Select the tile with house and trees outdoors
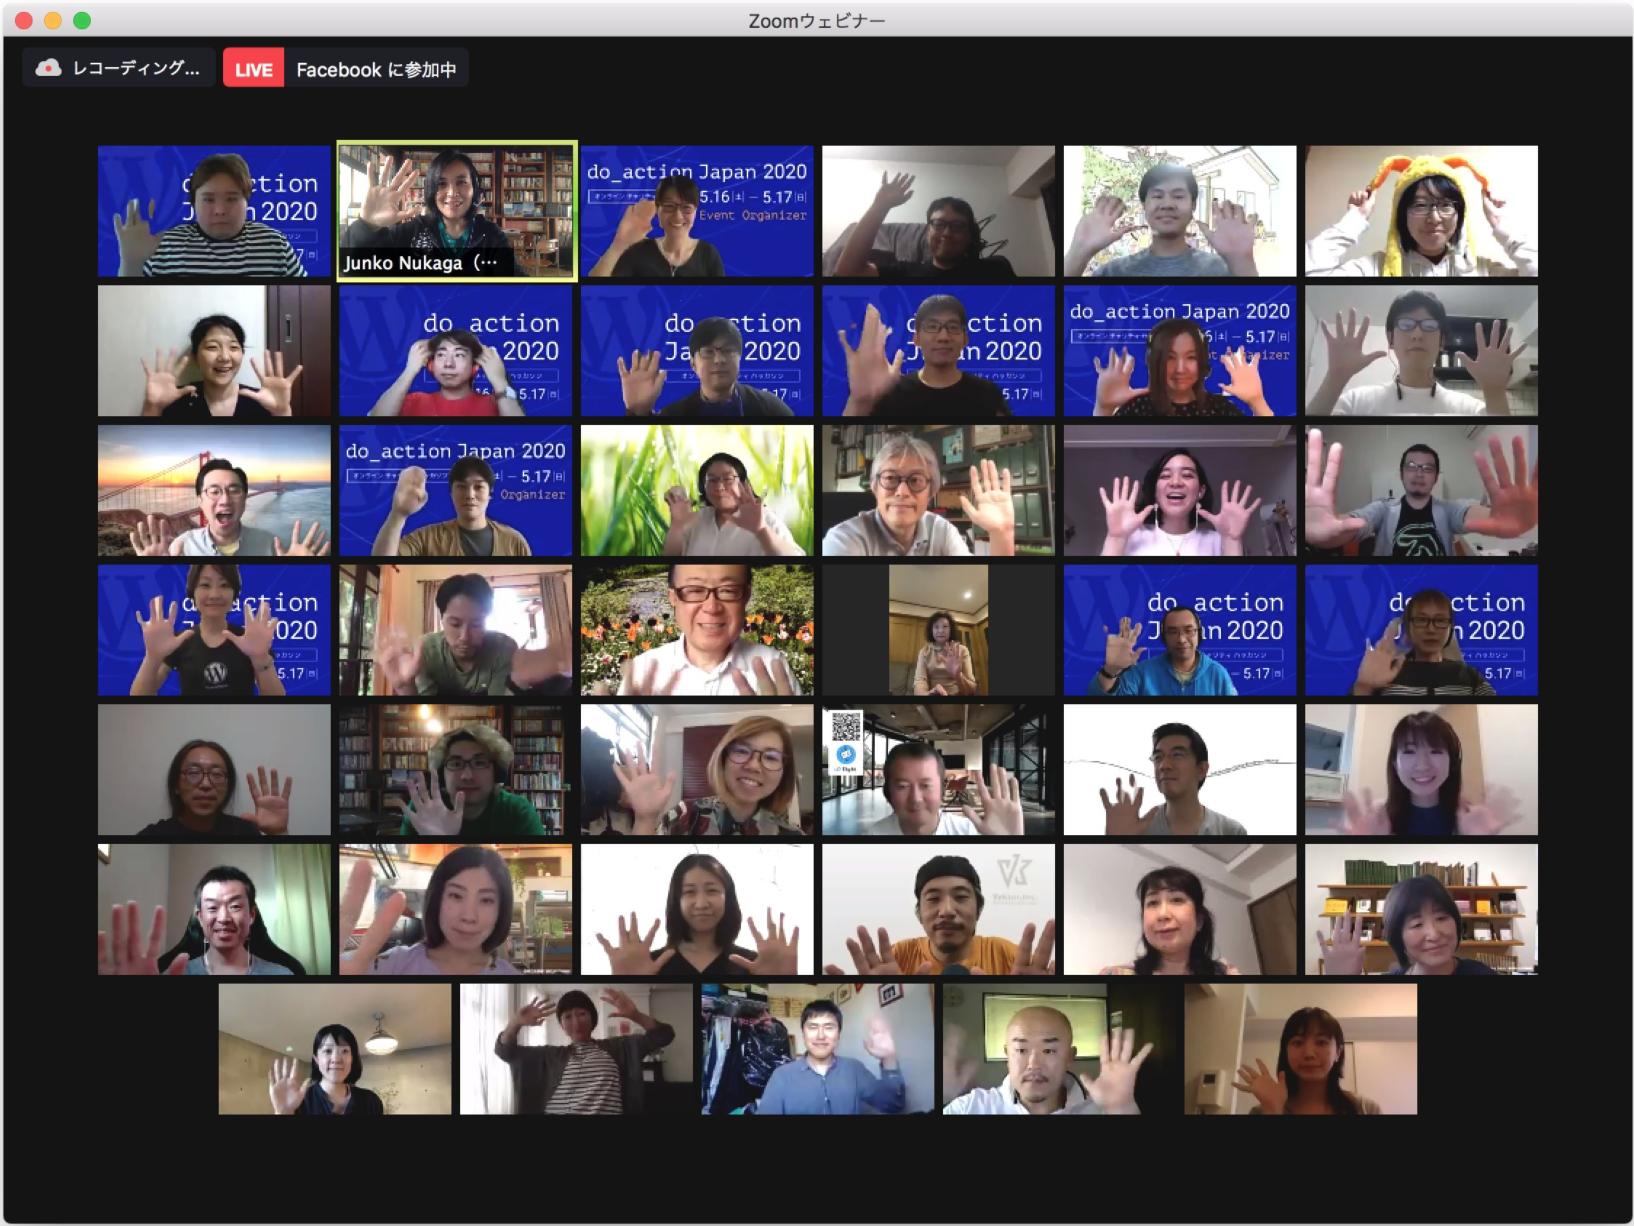The width and height of the screenshot is (1634, 1226). [x=1180, y=211]
